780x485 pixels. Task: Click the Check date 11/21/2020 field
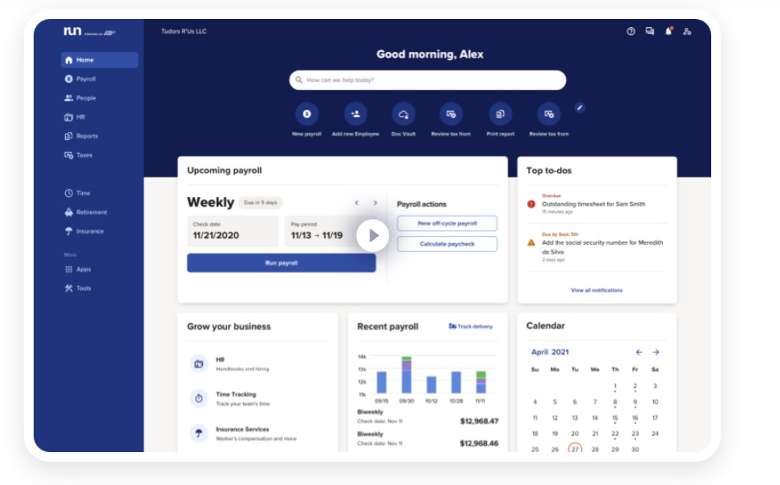pyautogui.click(x=233, y=231)
